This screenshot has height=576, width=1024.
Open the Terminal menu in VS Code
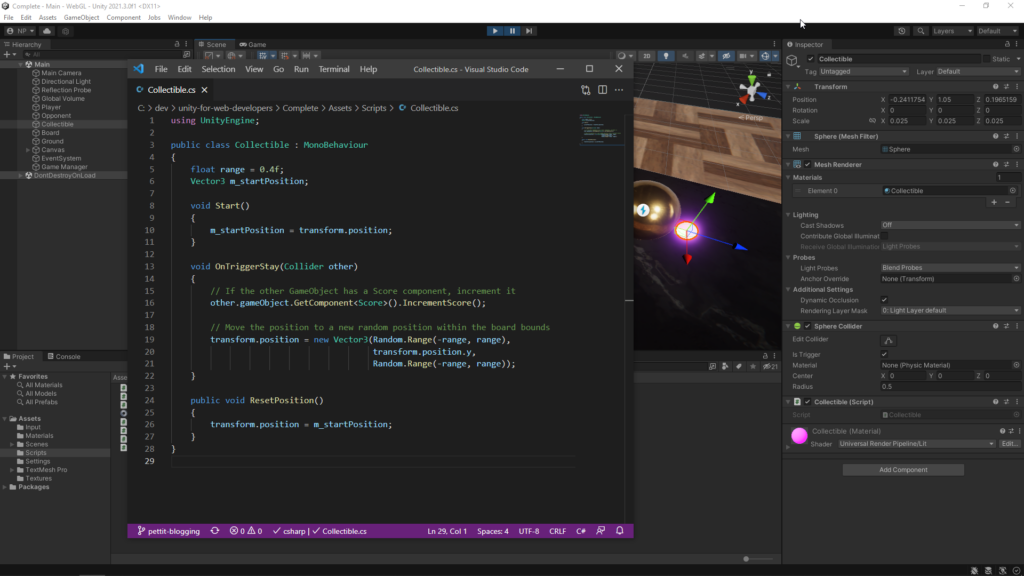pyautogui.click(x=334, y=69)
